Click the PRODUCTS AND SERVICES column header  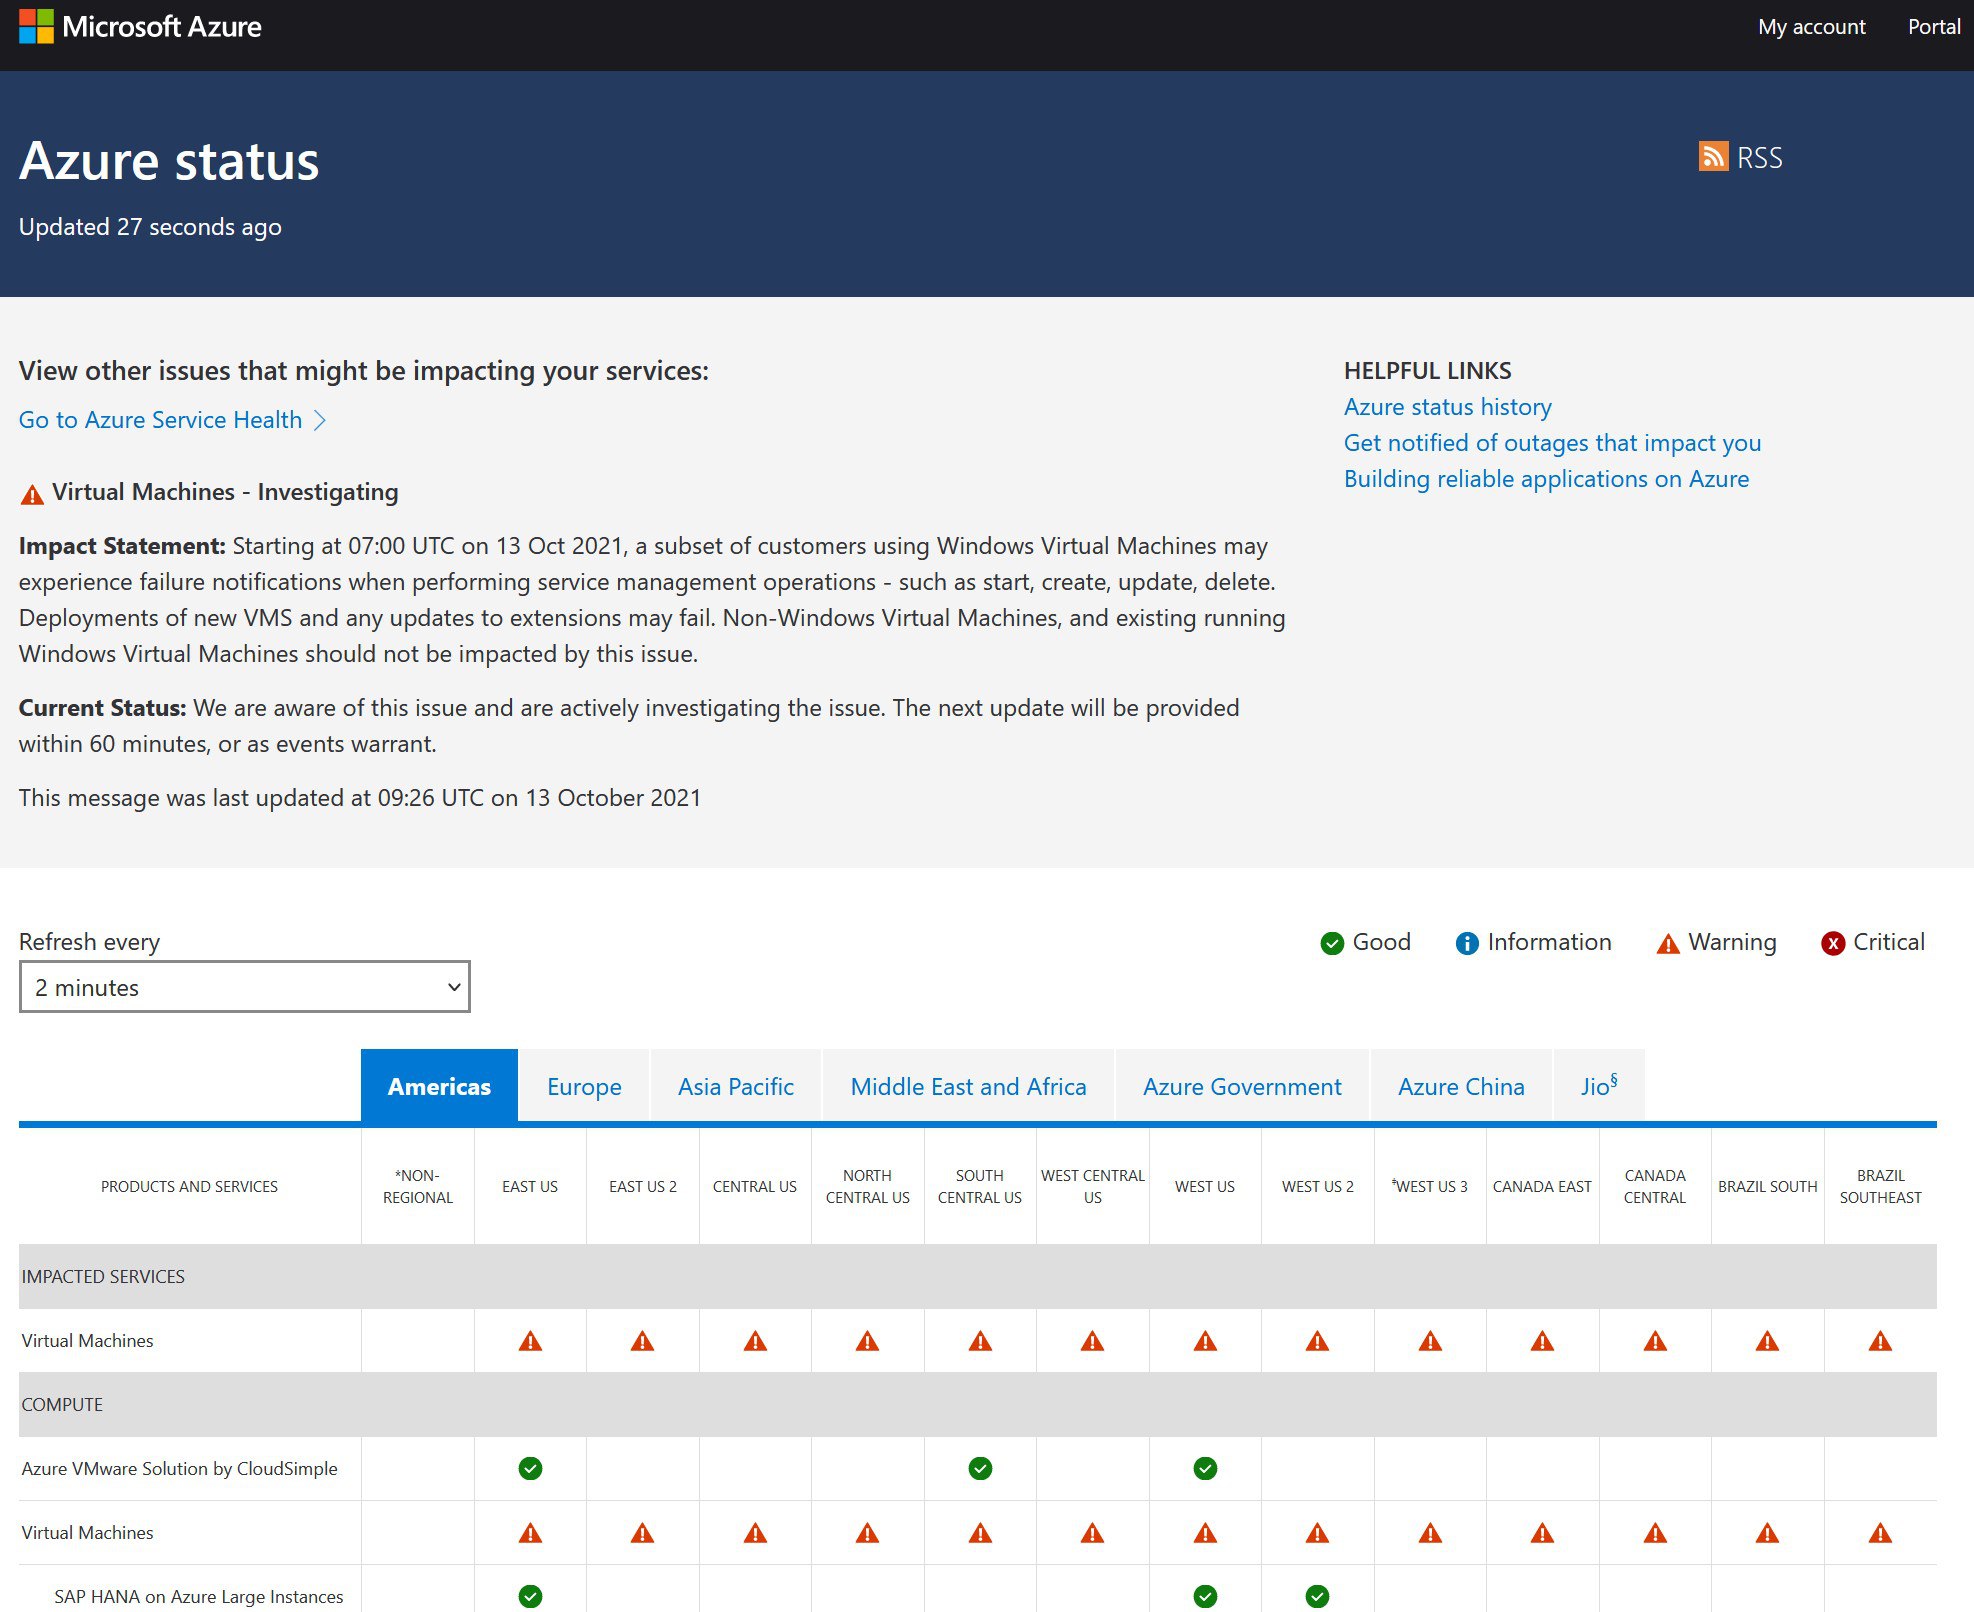pos(189,1186)
